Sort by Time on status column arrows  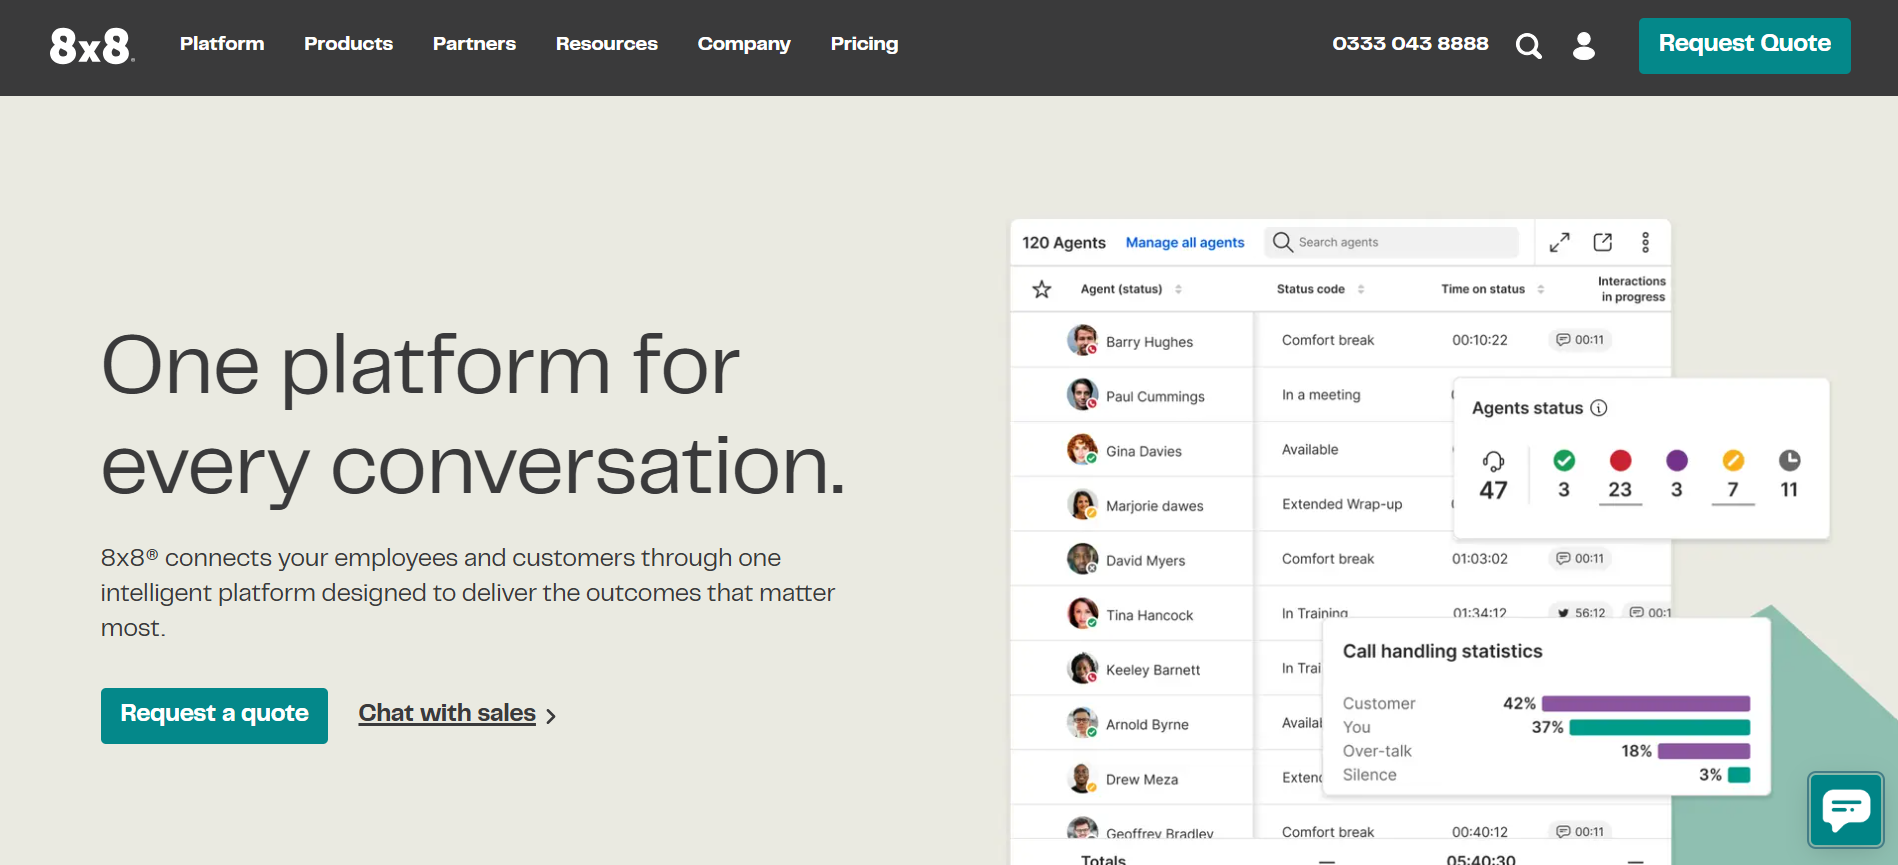[x=1541, y=289]
